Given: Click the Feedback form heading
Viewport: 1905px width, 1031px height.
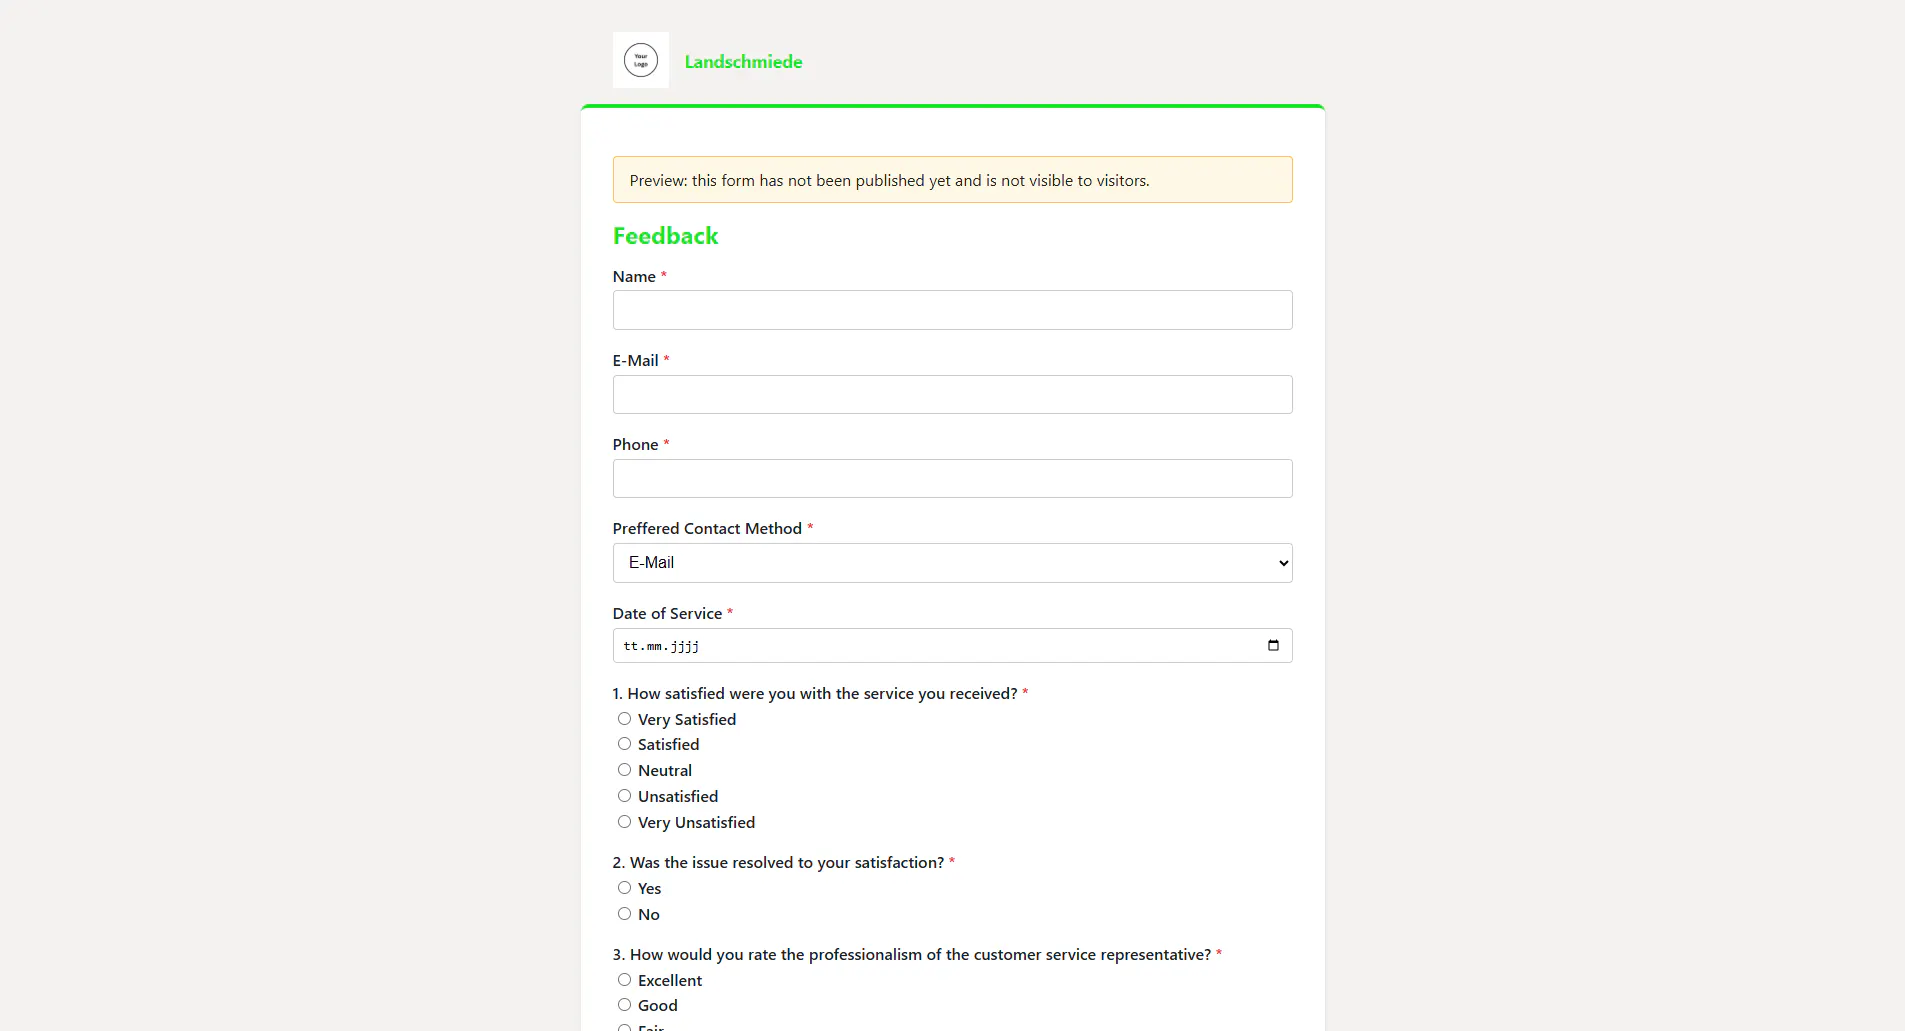Looking at the screenshot, I should click(665, 236).
